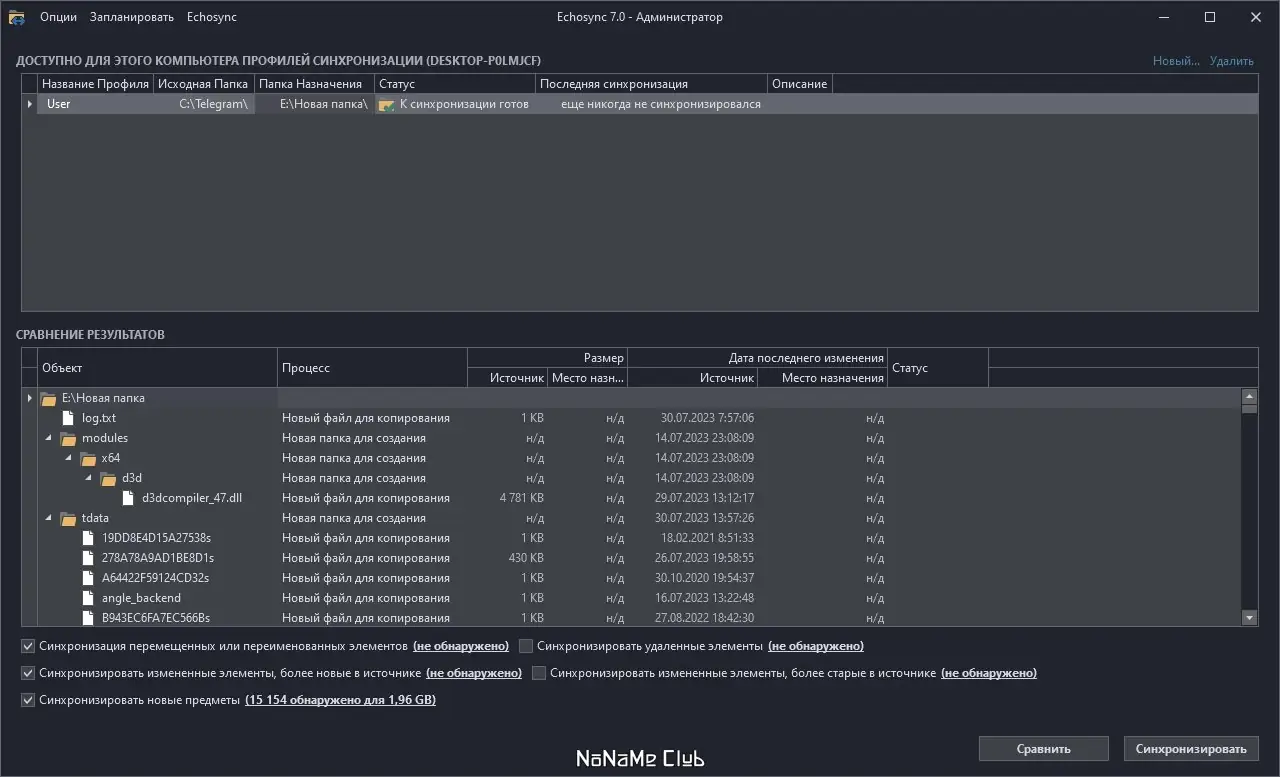This screenshot has width=1280, height=777.
Task: Select the angle_backend file name
Action: click(x=142, y=598)
